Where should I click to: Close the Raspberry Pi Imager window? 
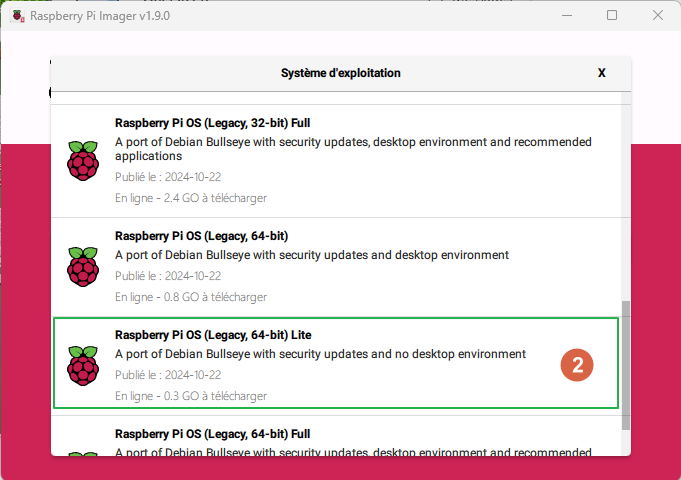658,16
